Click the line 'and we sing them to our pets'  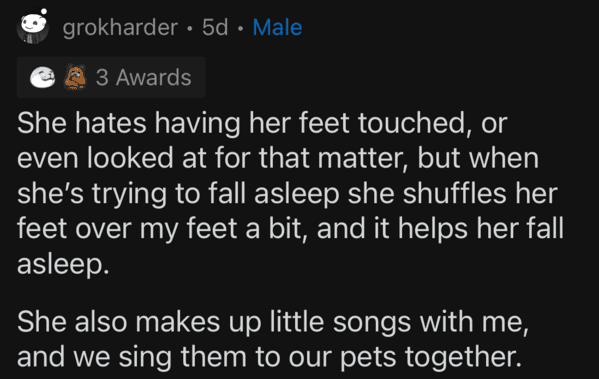[x=269, y=357]
